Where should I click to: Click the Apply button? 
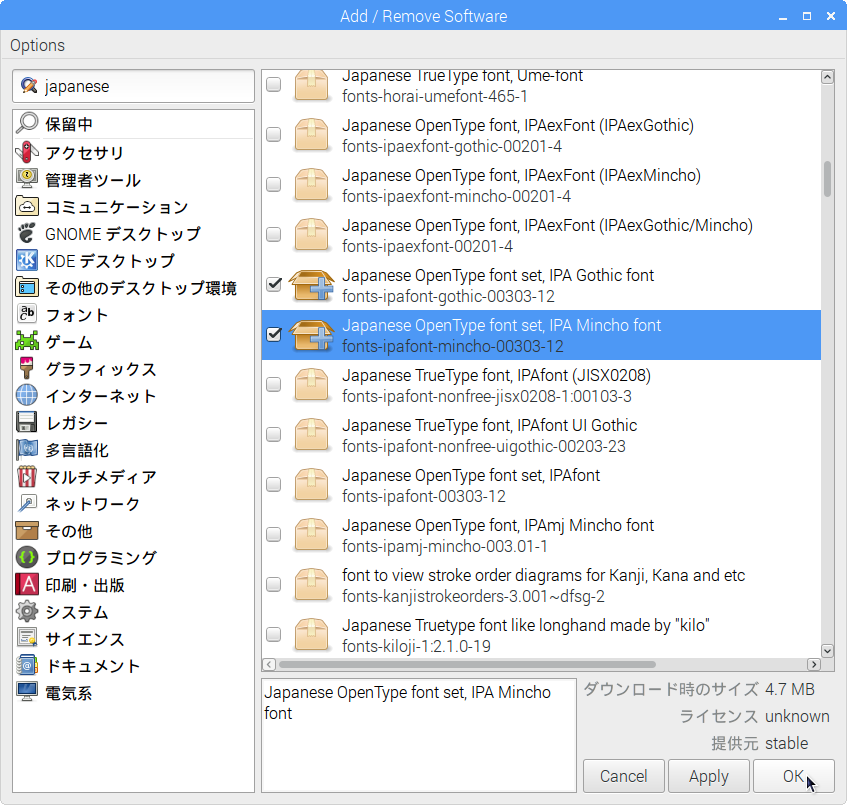coord(709,776)
